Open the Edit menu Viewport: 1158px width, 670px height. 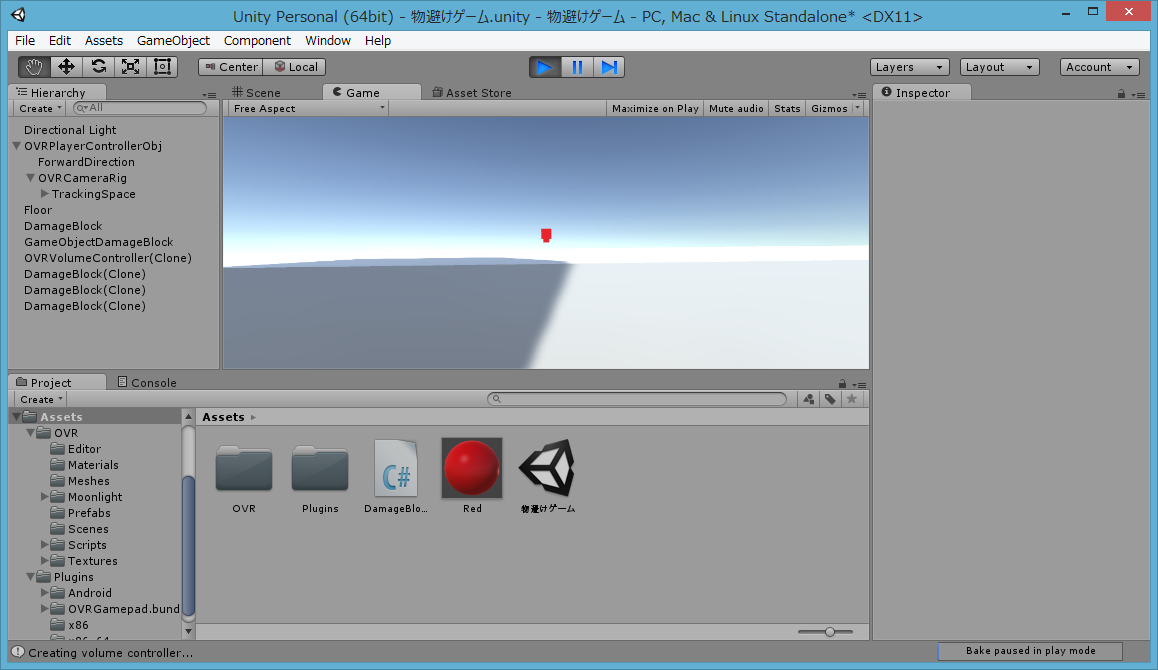click(60, 41)
